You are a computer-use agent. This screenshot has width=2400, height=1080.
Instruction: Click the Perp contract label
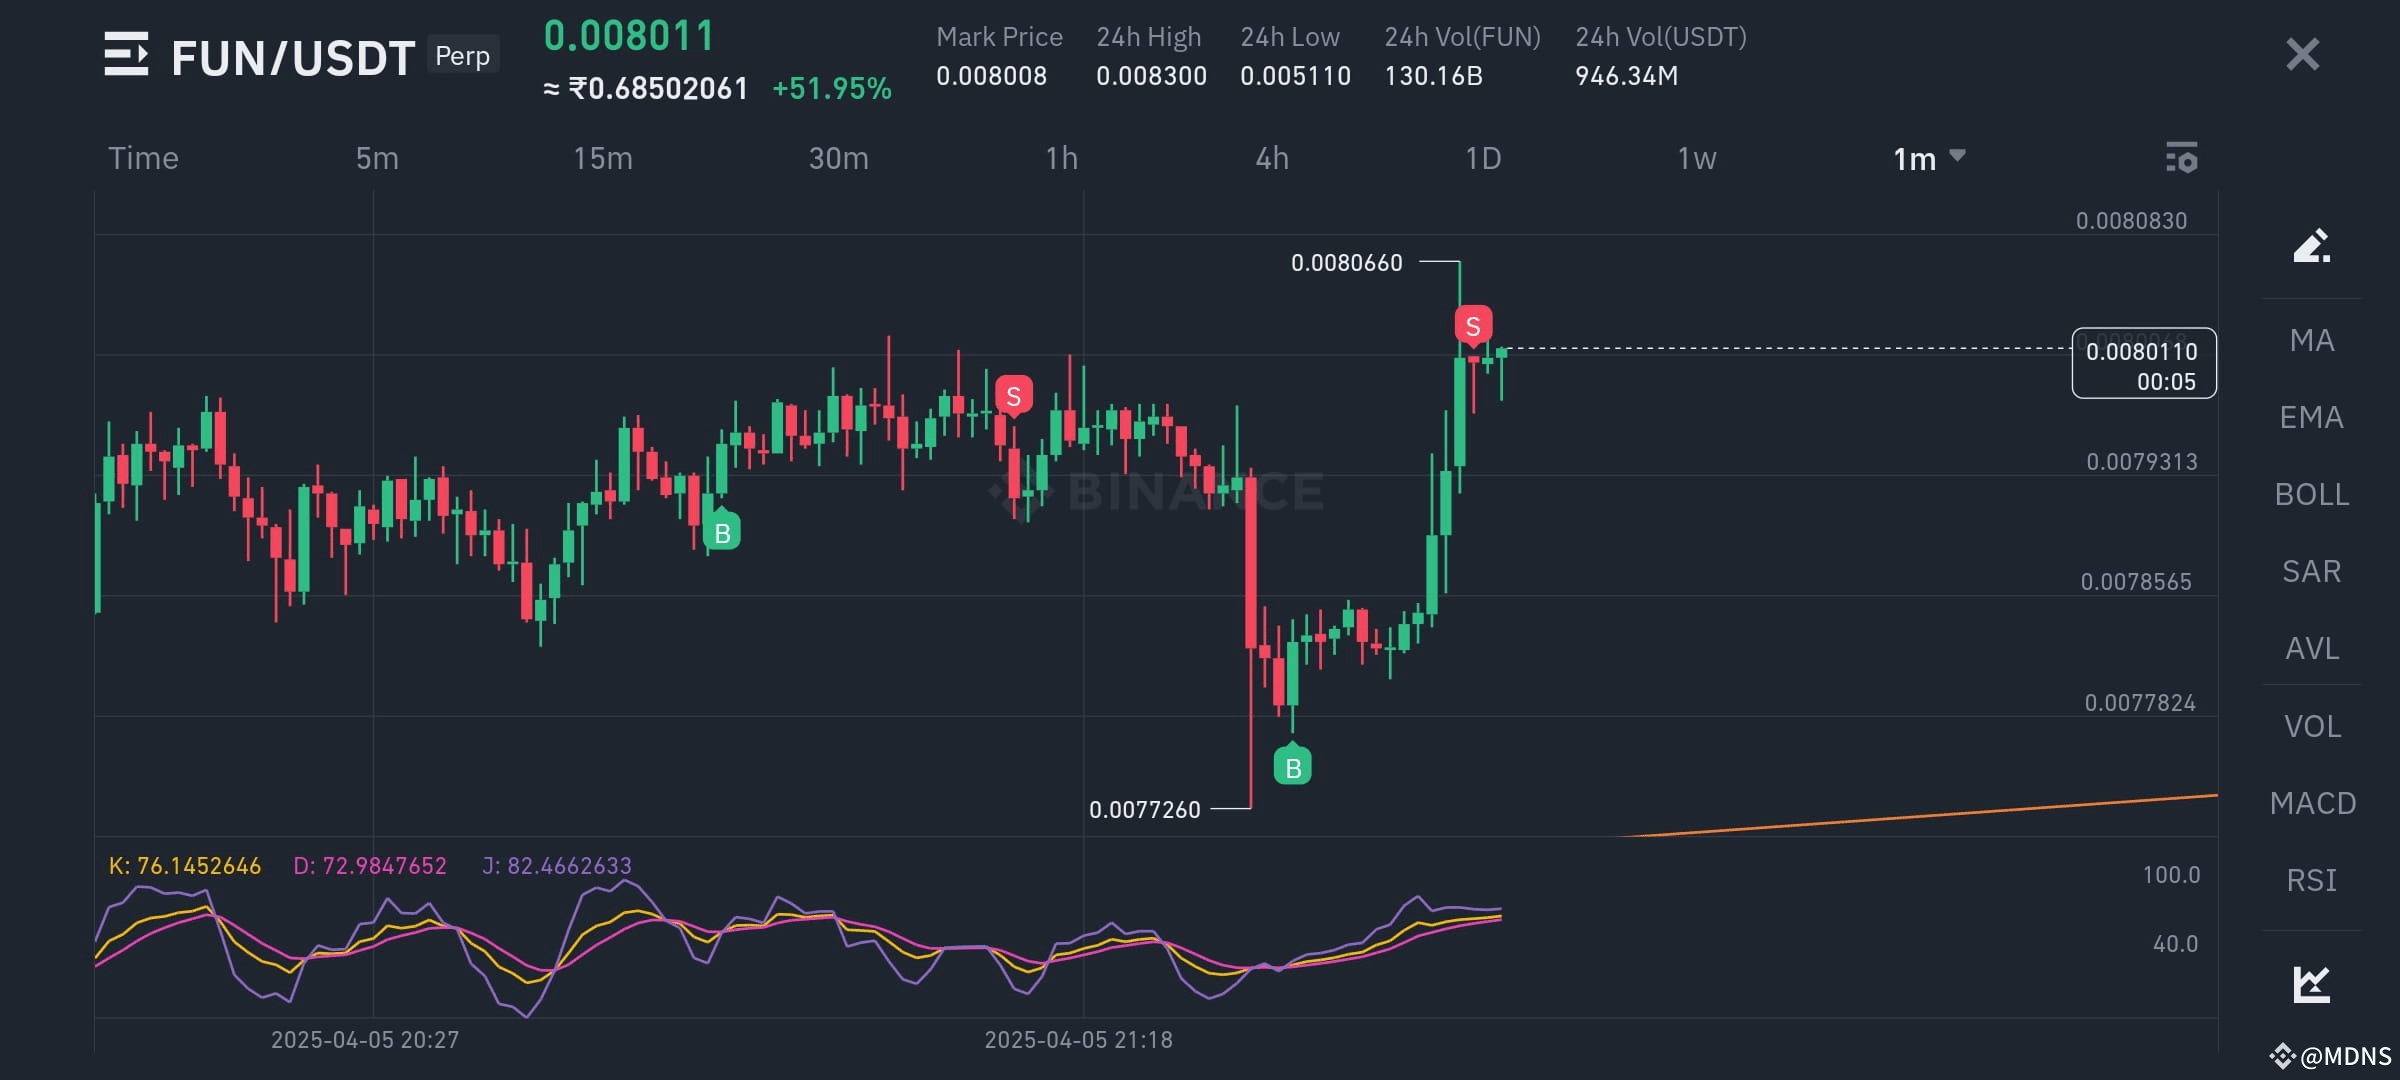(462, 55)
